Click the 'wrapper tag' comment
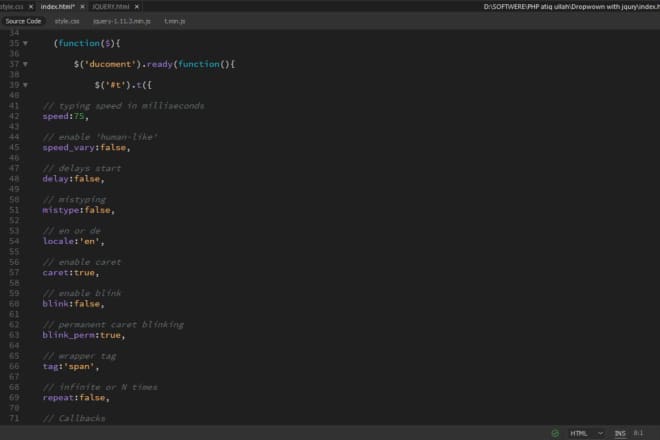Screen dimensions: 660x440 [x=79, y=356]
